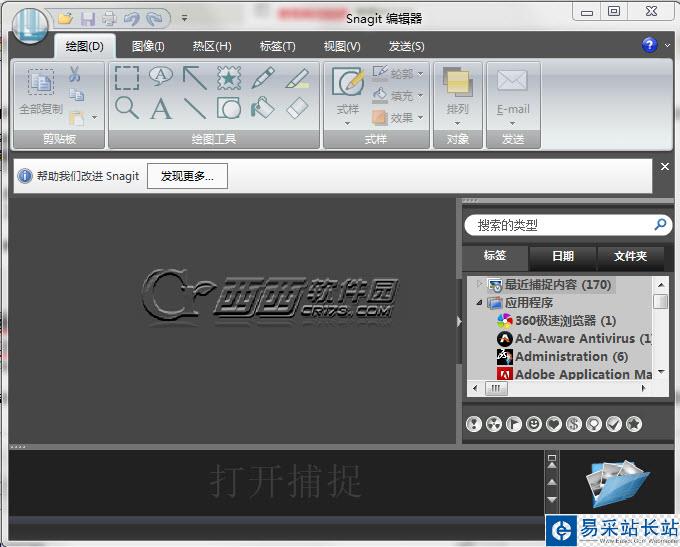Image resolution: width=680 pixels, height=547 pixels.
Task: Collapse the 应用程序 tree node
Action: [479, 302]
